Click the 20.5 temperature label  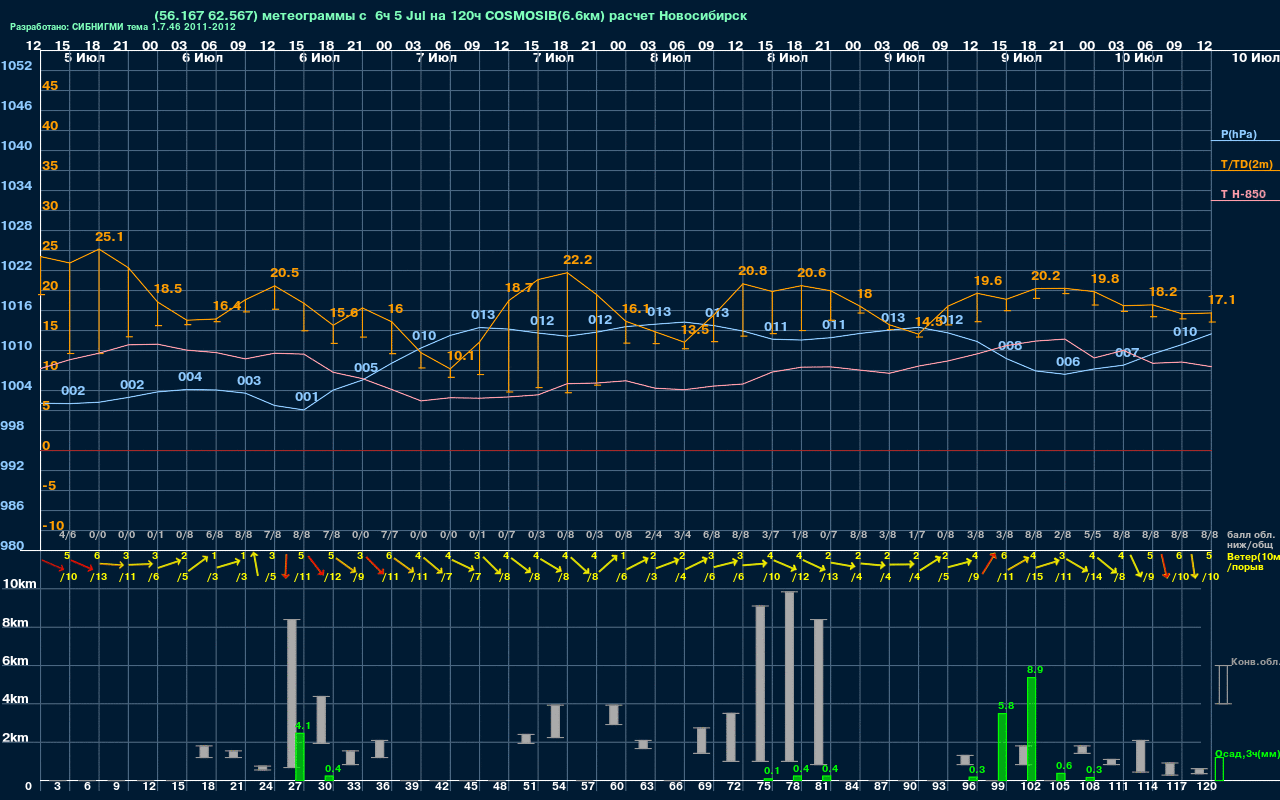tap(284, 272)
